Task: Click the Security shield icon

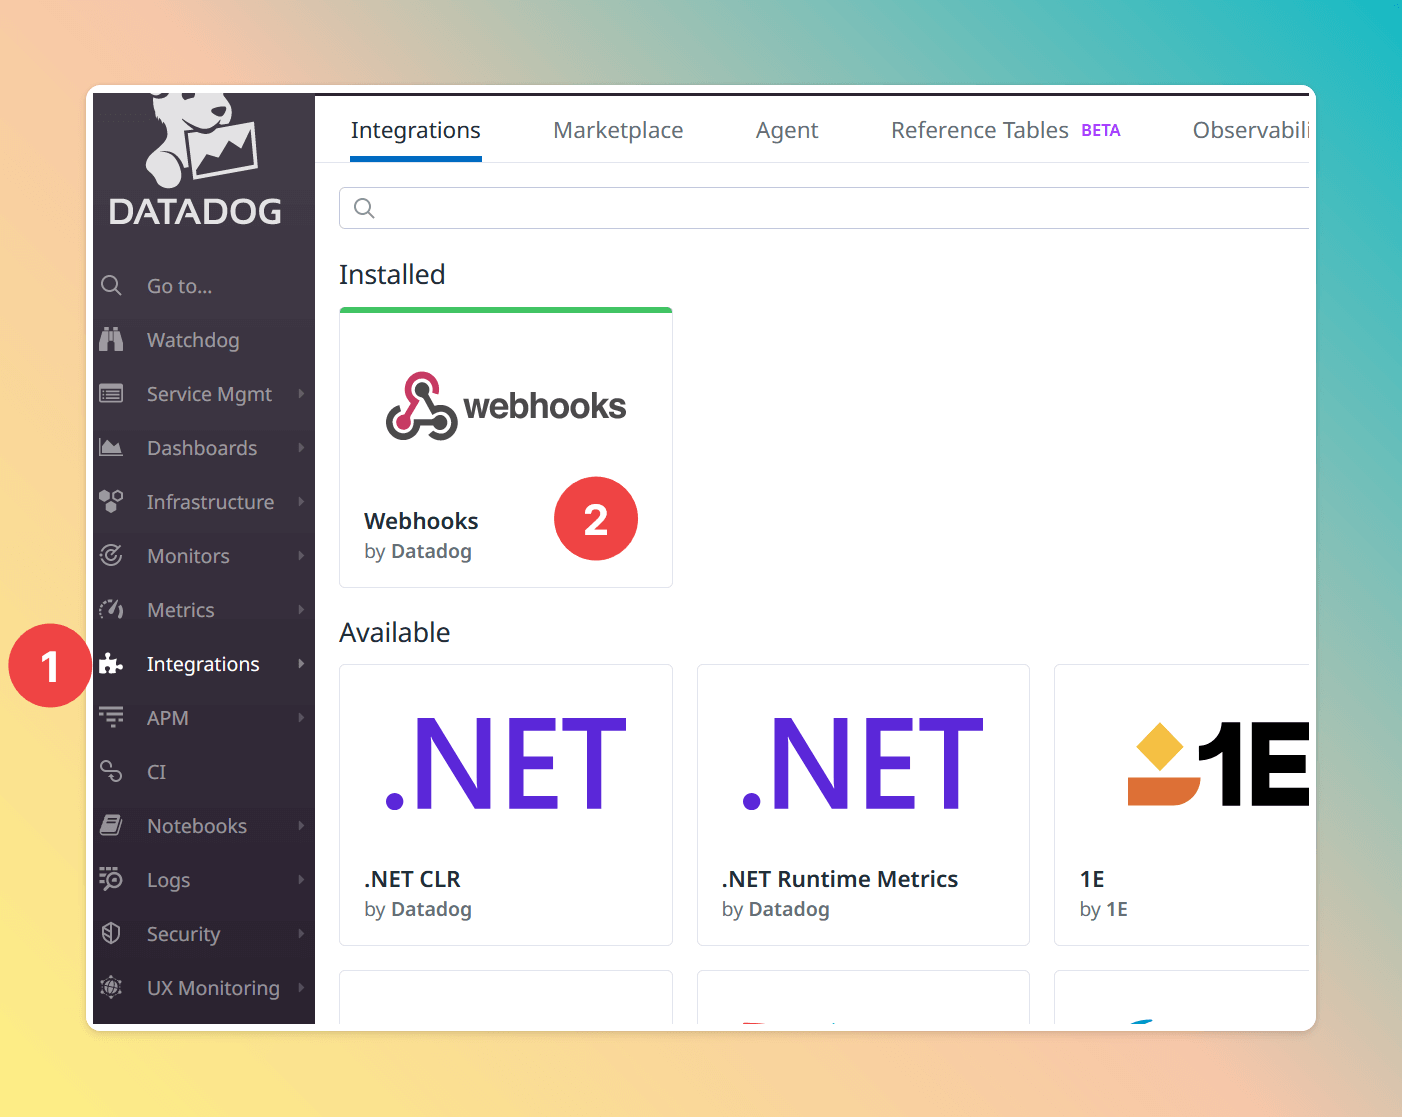Action: click(x=111, y=934)
